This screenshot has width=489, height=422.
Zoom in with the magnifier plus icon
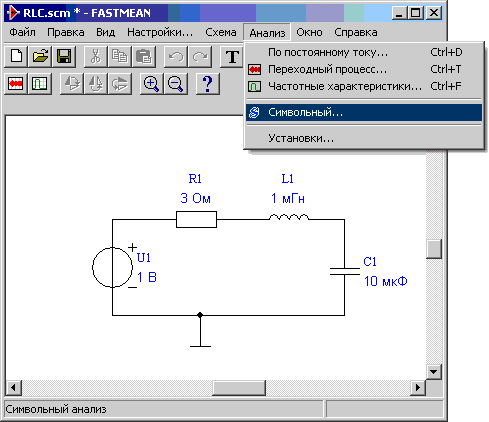152,84
